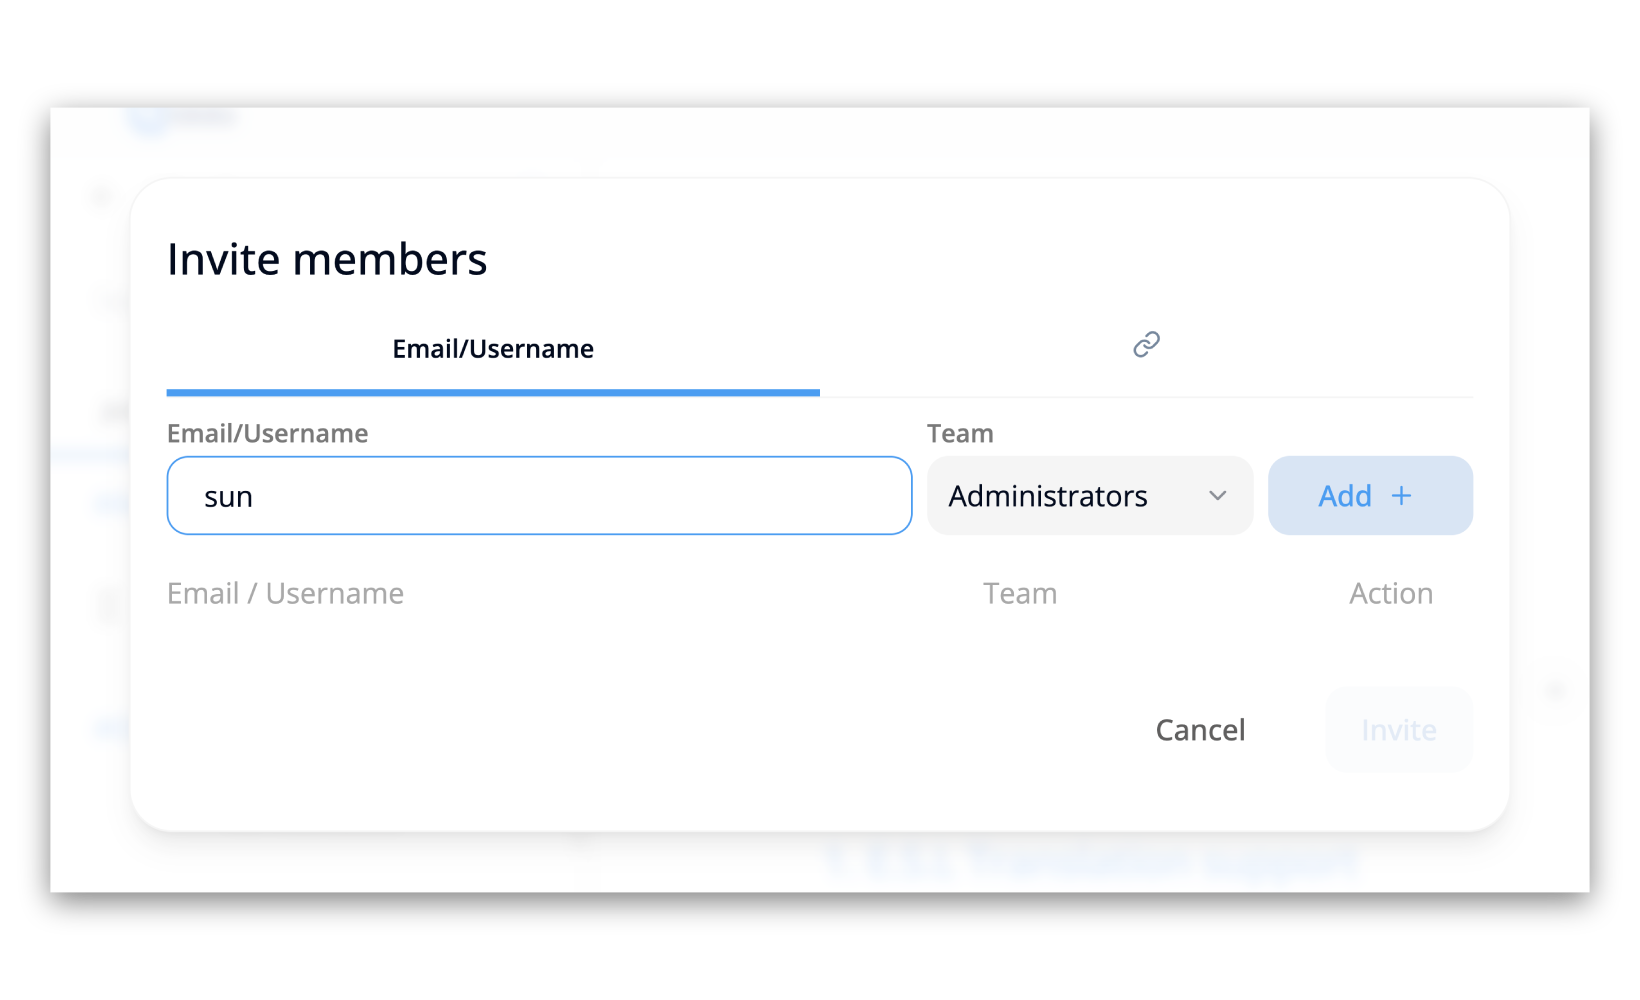The width and height of the screenshot is (1640, 1000).
Task: Click blurred Translation support text below dialog
Action: (1090, 861)
